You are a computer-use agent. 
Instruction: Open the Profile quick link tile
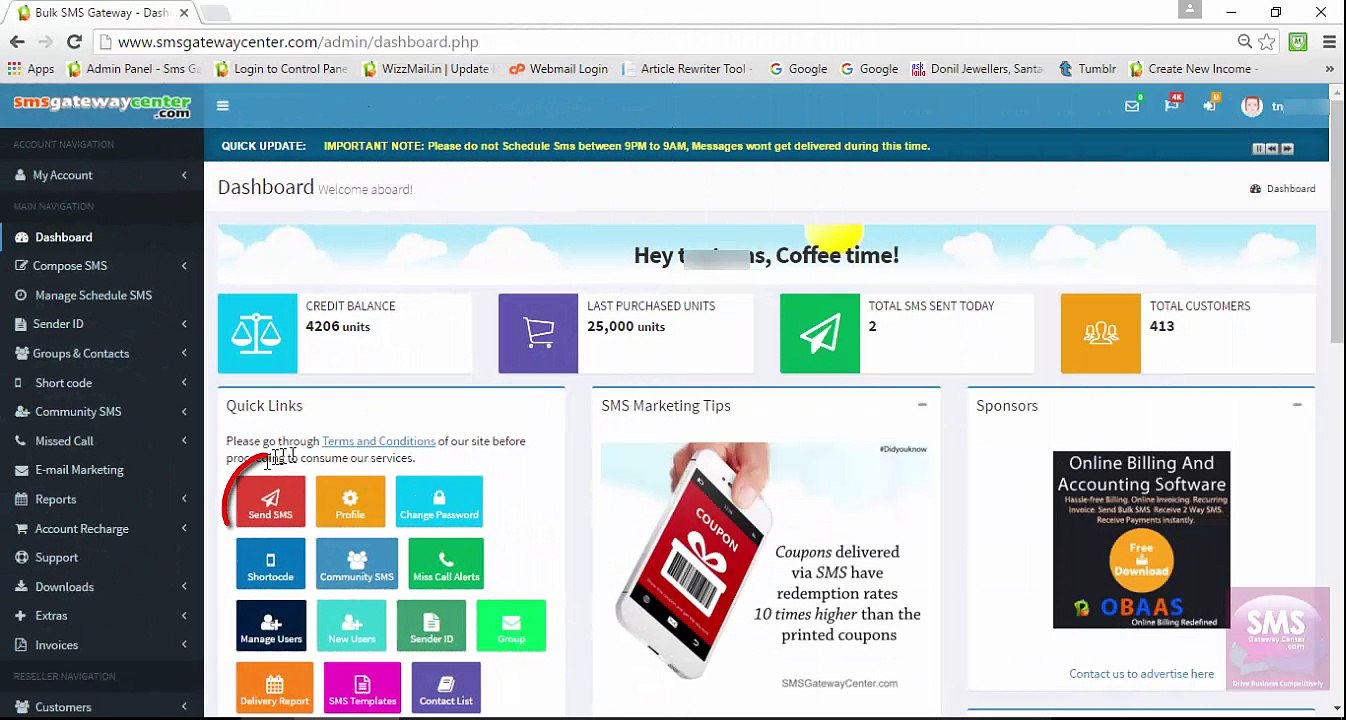(x=350, y=502)
